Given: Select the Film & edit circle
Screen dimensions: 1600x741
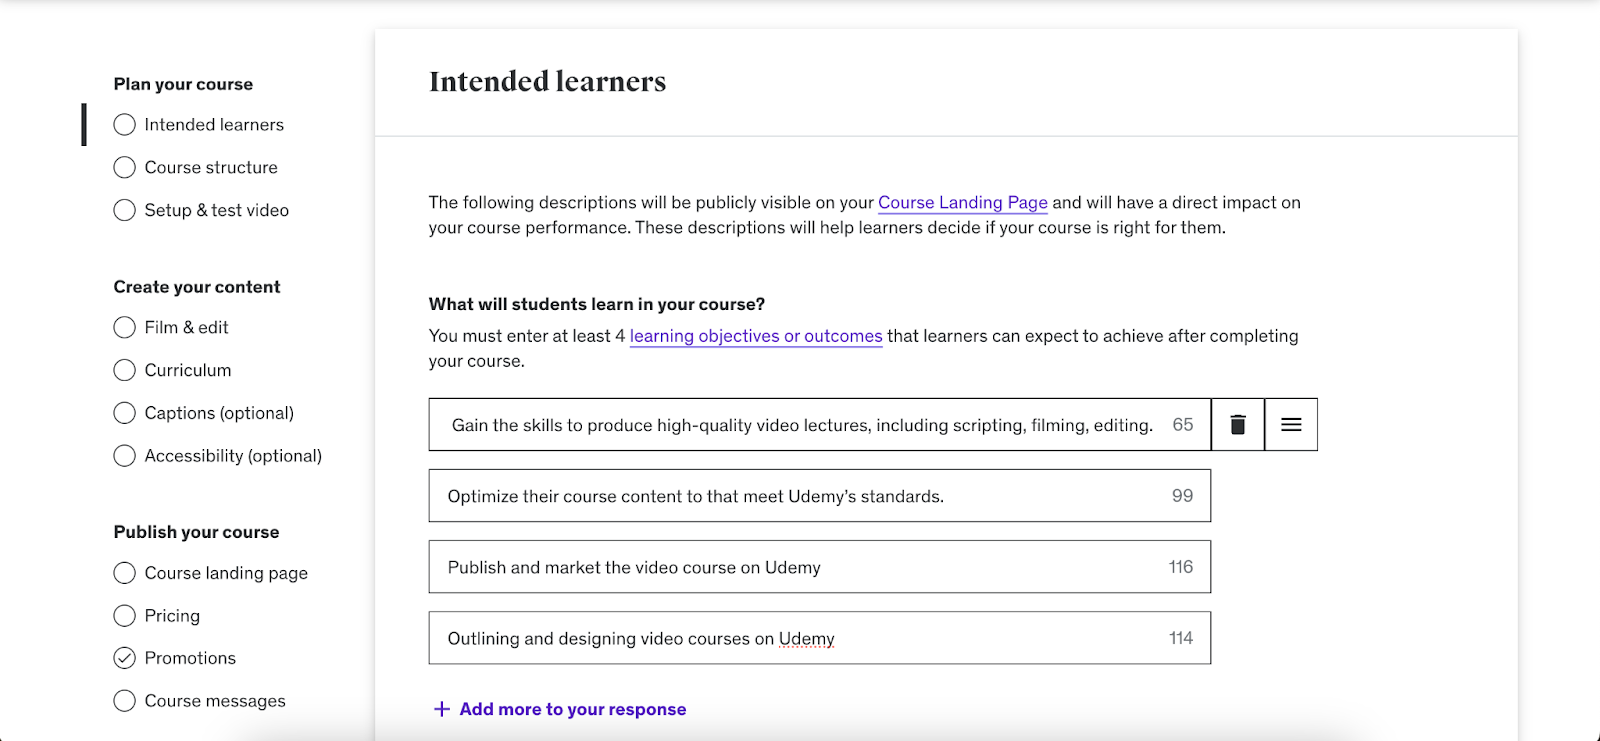Looking at the screenshot, I should 124,327.
